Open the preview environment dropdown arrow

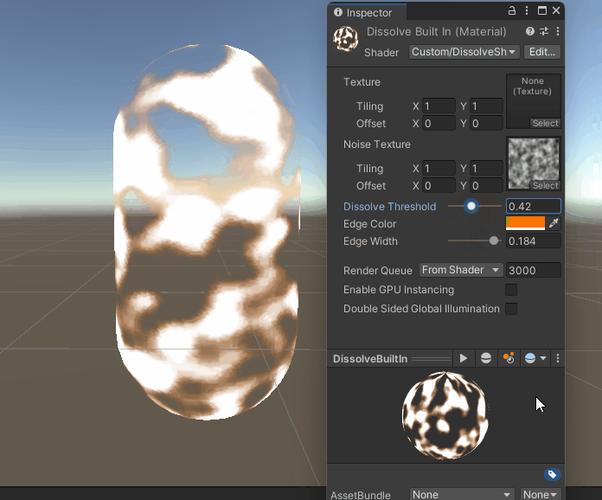pyautogui.click(x=543, y=358)
